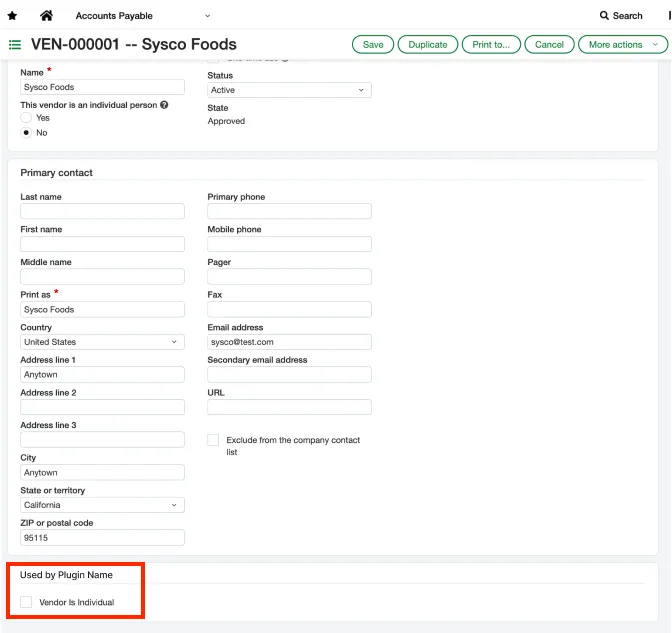Click the Cancel button

pyautogui.click(x=549, y=45)
